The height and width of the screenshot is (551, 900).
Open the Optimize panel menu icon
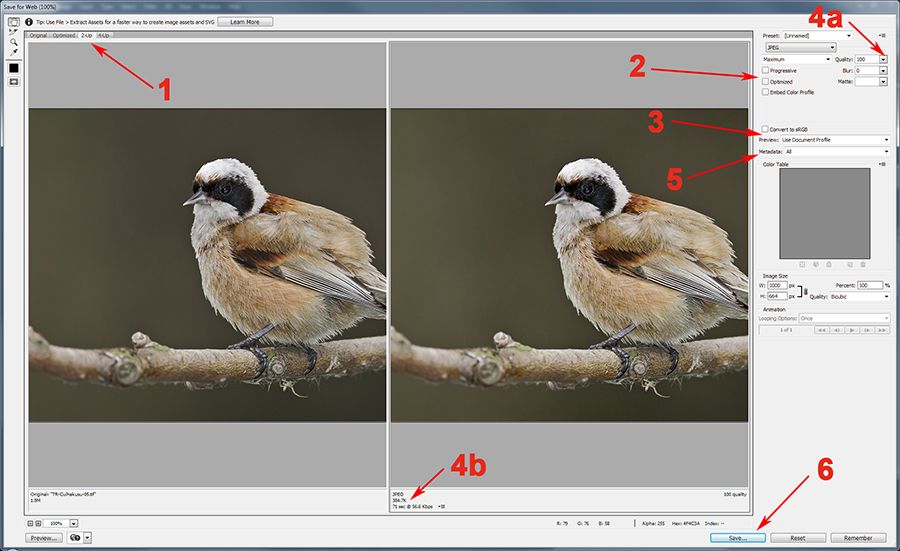(883, 36)
